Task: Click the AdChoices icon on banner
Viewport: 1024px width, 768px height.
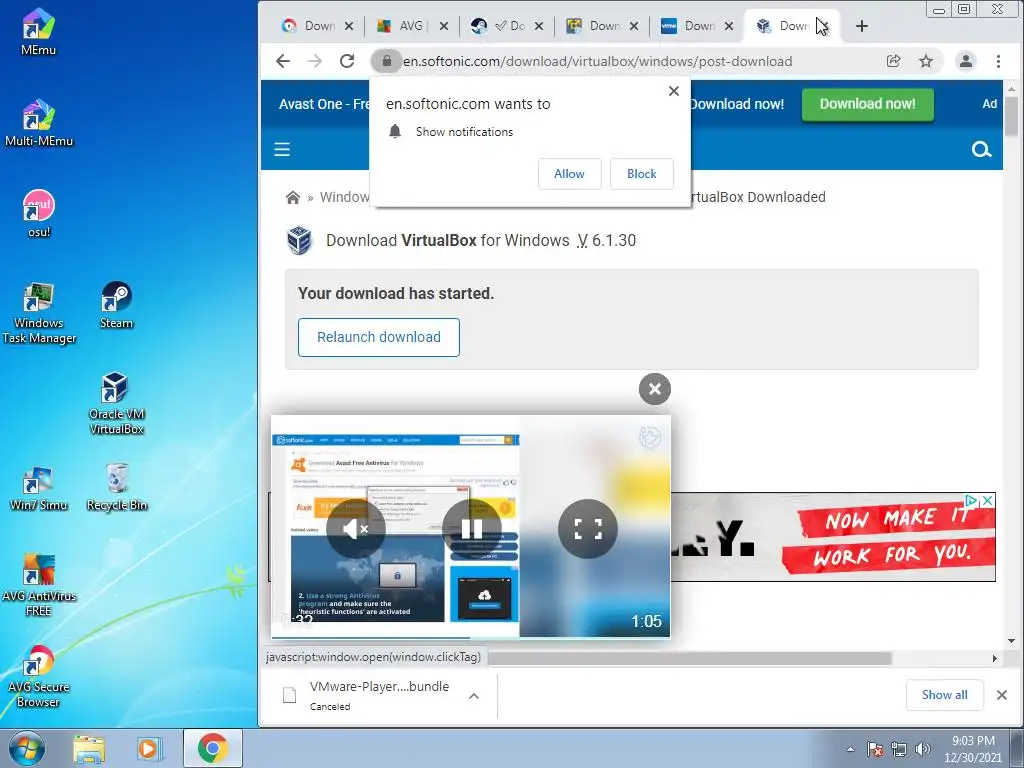Action: [972, 501]
